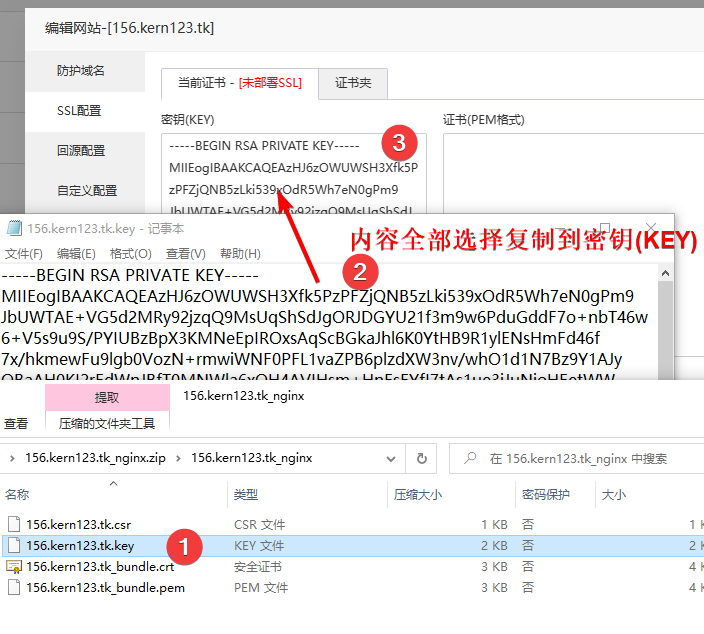Click the 安全证书 type cell
704x634 pixels.
coord(258,567)
